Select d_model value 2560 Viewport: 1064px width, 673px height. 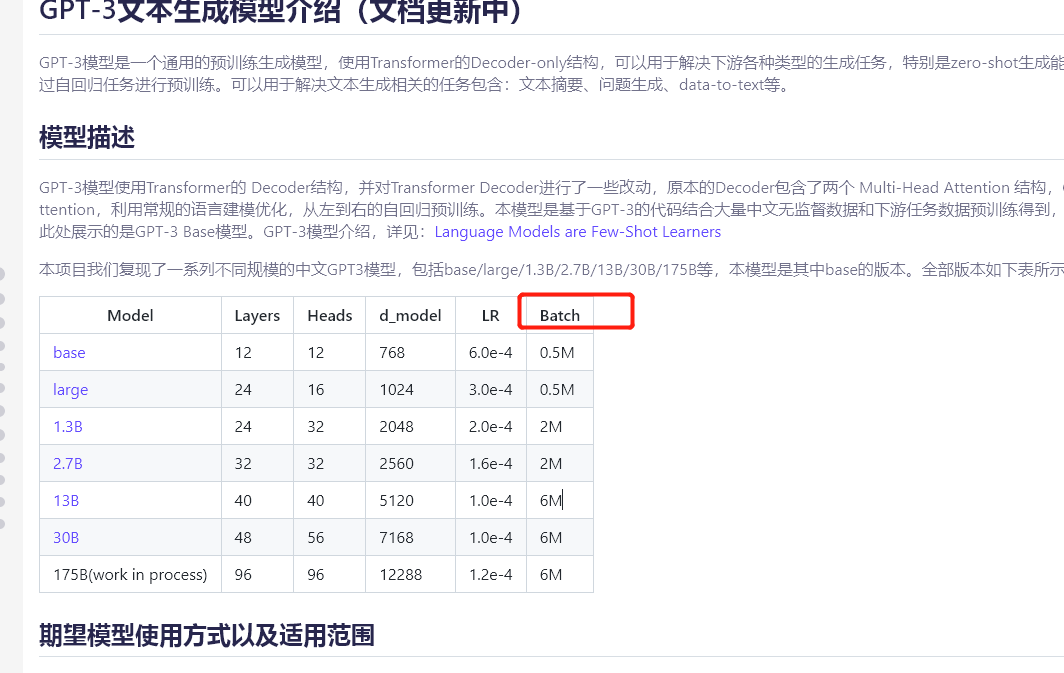tap(396, 464)
